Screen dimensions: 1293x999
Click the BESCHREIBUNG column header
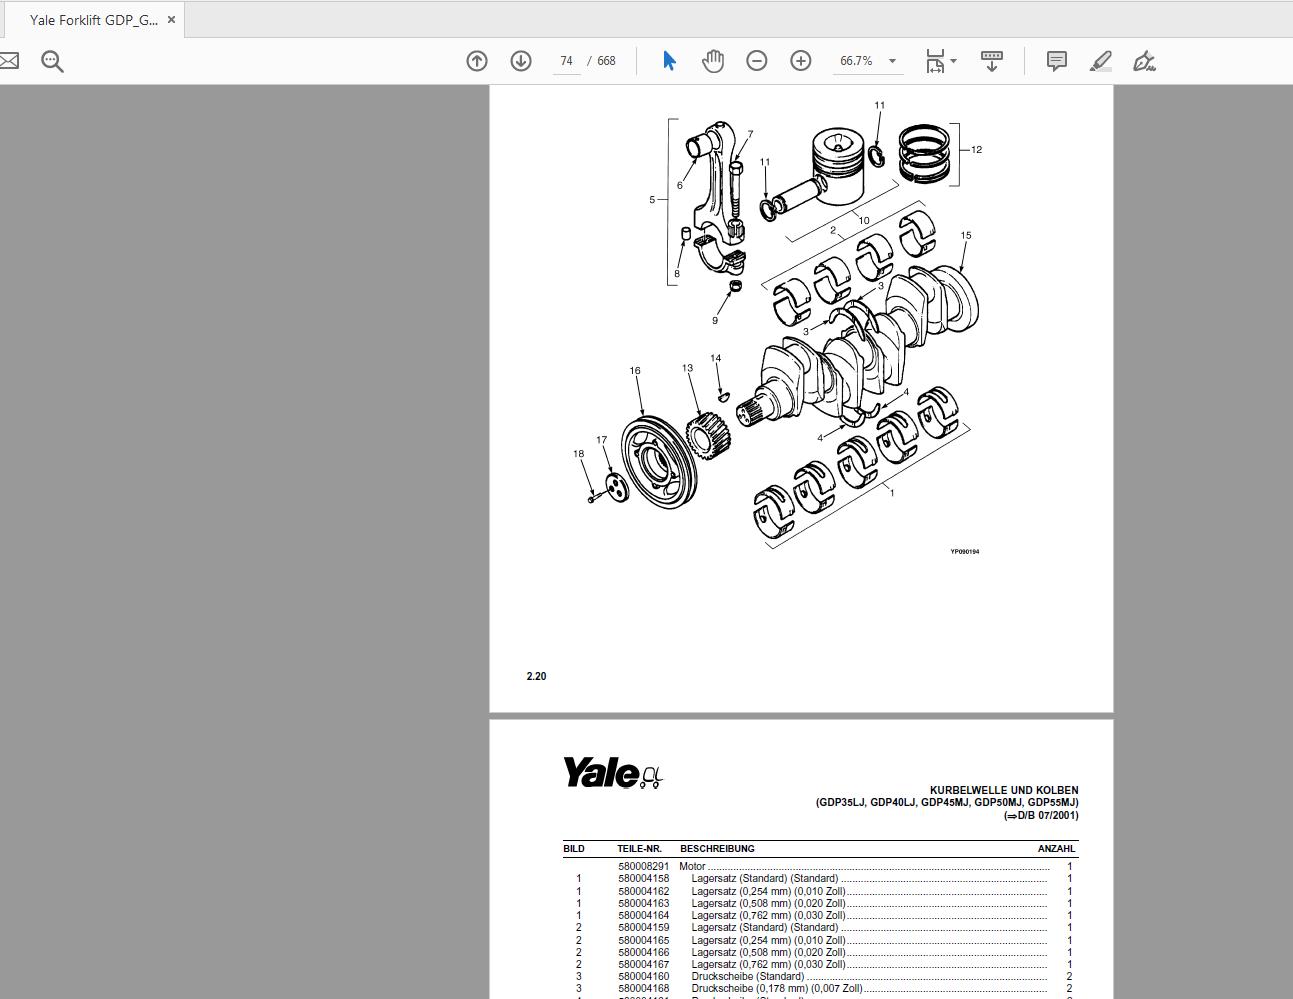(x=717, y=849)
